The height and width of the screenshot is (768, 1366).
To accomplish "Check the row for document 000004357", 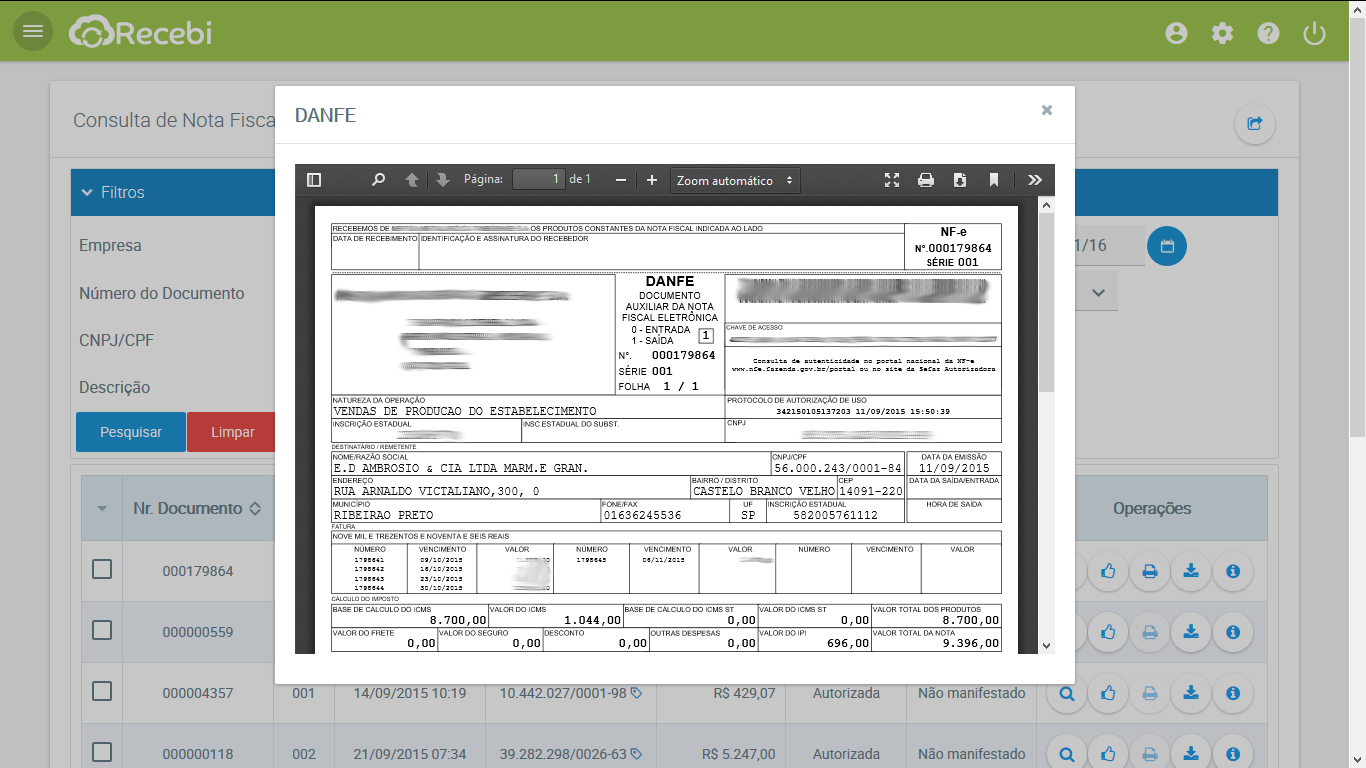I will [102, 691].
